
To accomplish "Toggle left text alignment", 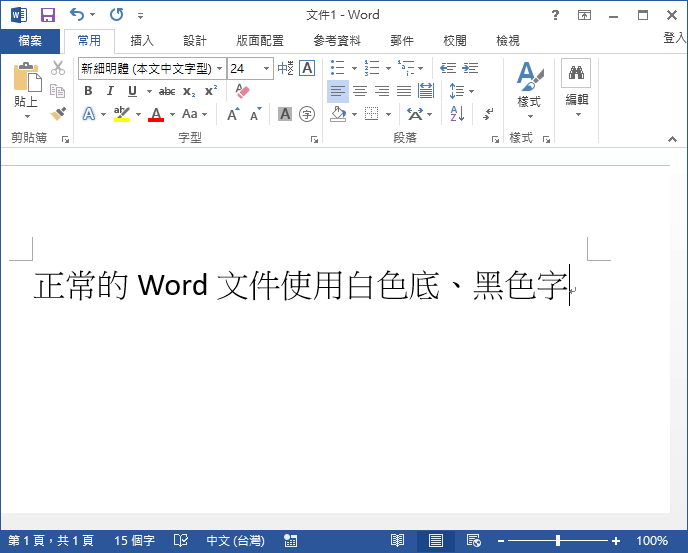I will 337,91.
